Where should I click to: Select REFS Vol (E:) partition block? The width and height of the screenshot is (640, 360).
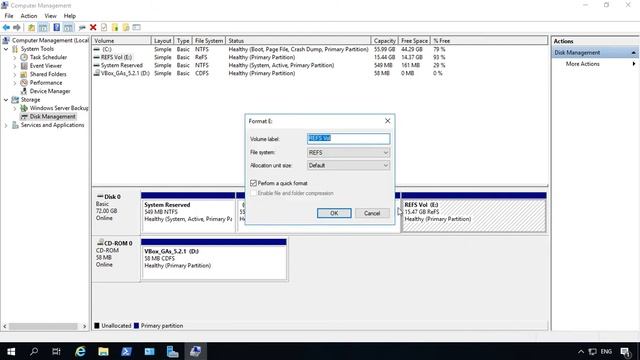pyautogui.click(x=474, y=212)
